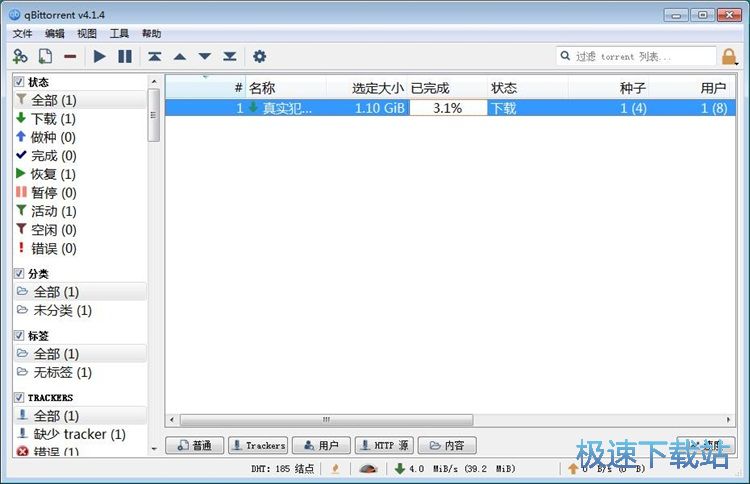The height and width of the screenshot is (484, 750).
Task: Click the sidebar scroll down arrow
Action: [154, 449]
